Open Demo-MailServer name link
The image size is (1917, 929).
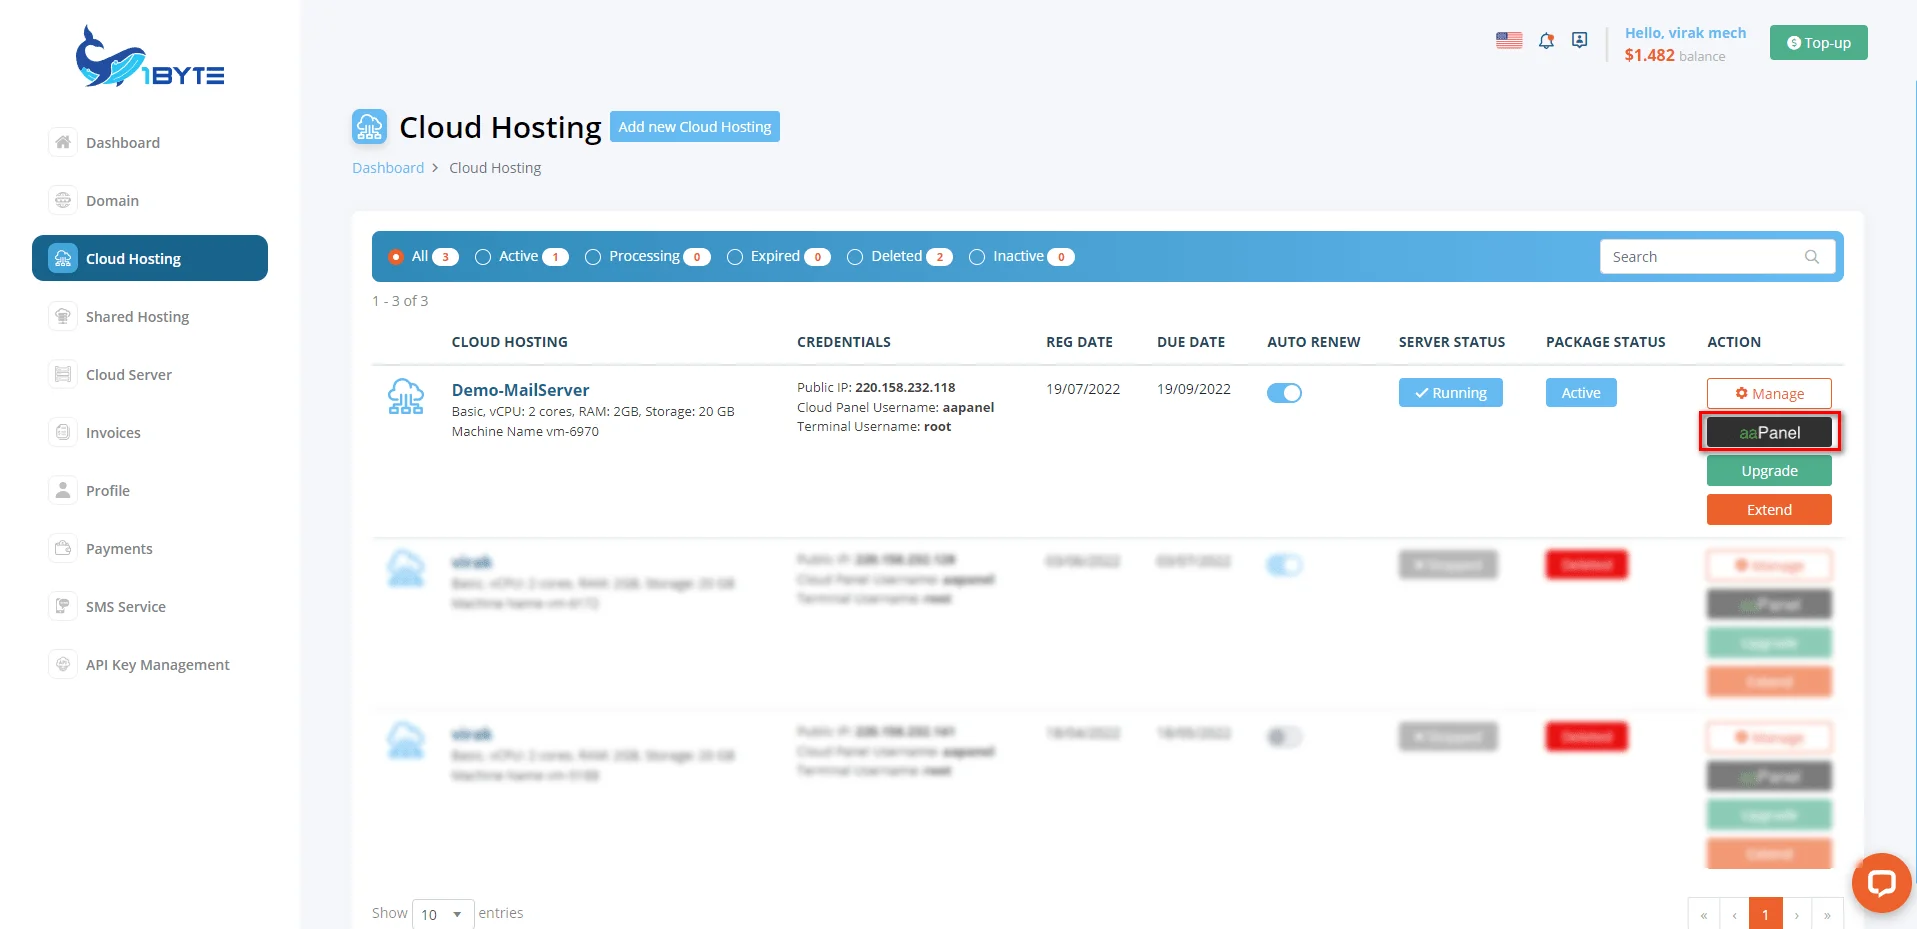(520, 390)
